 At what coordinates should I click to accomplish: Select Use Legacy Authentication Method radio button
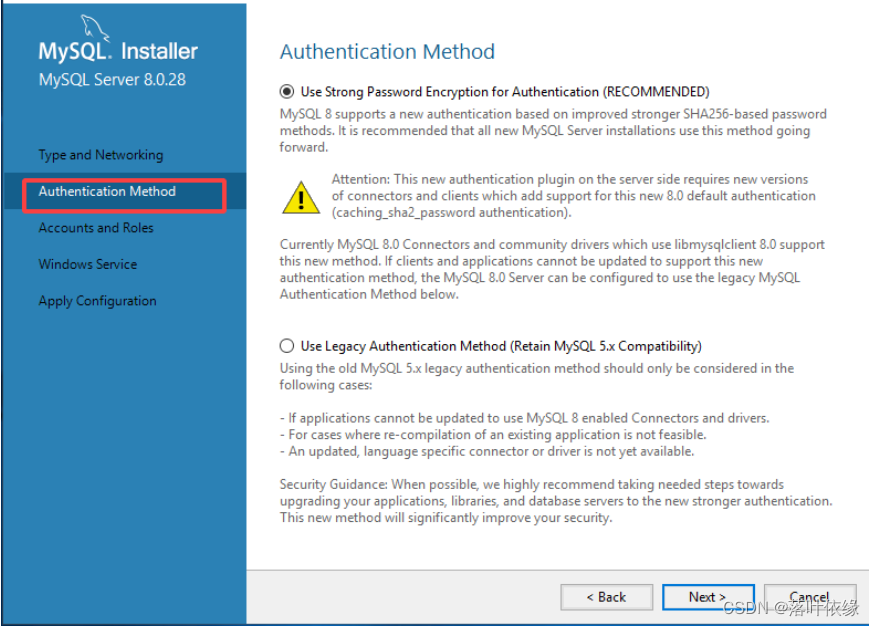pyautogui.click(x=287, y=346)
